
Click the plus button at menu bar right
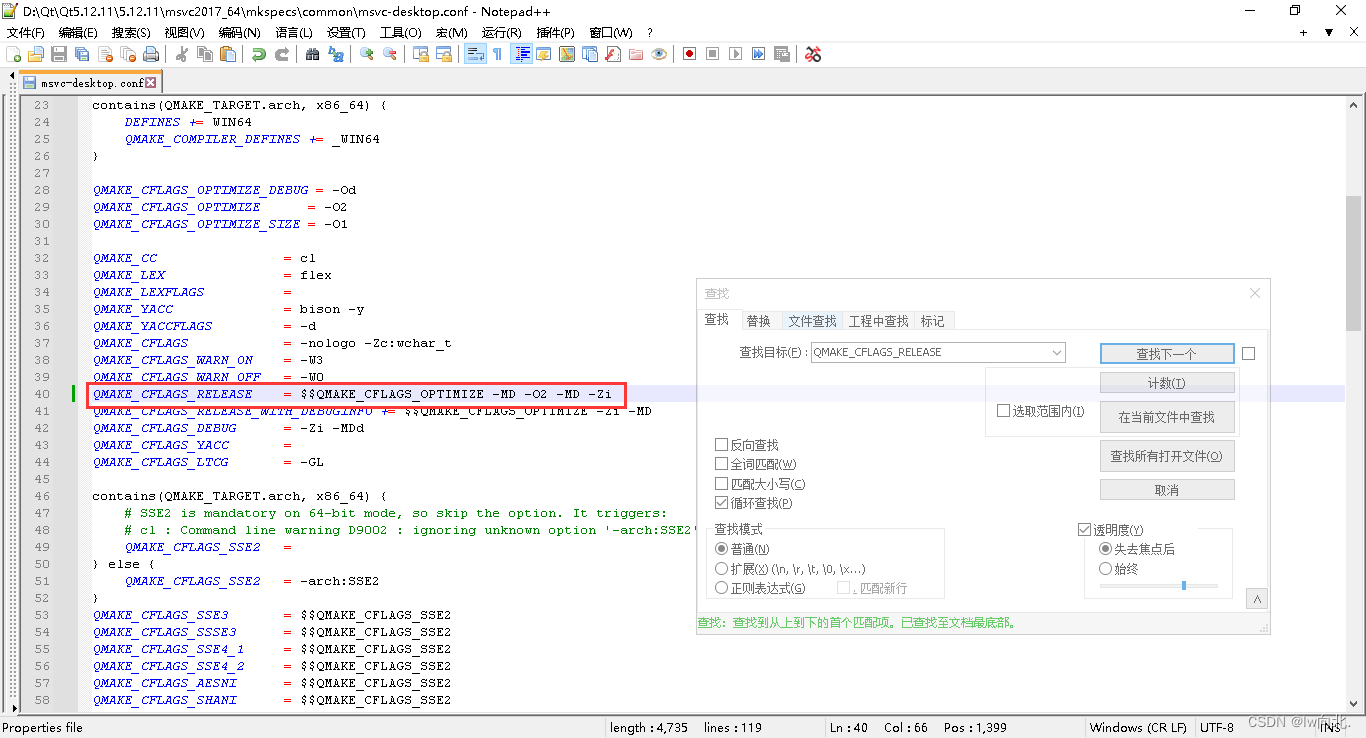tap(1303, 33)
